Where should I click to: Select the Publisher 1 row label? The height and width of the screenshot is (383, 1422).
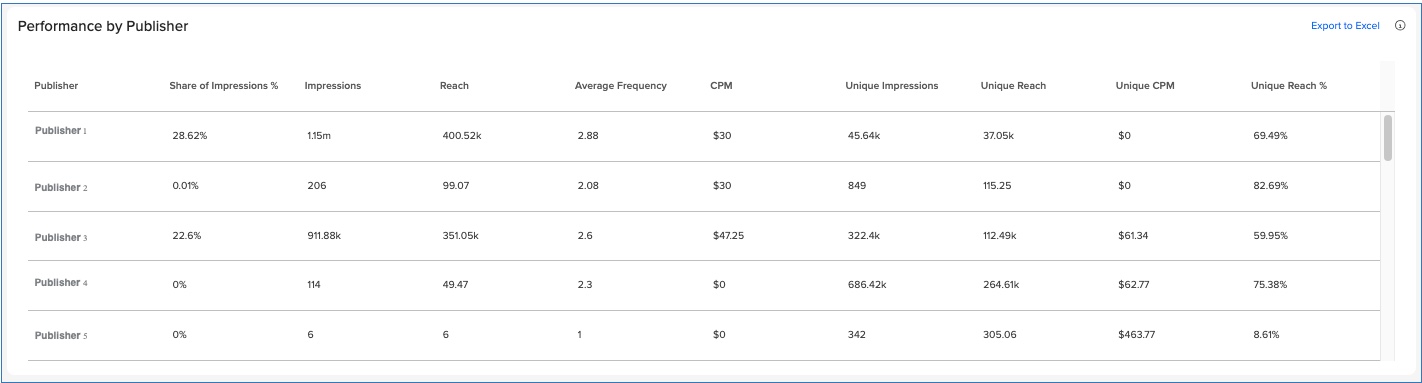click(x=61, y=131)
